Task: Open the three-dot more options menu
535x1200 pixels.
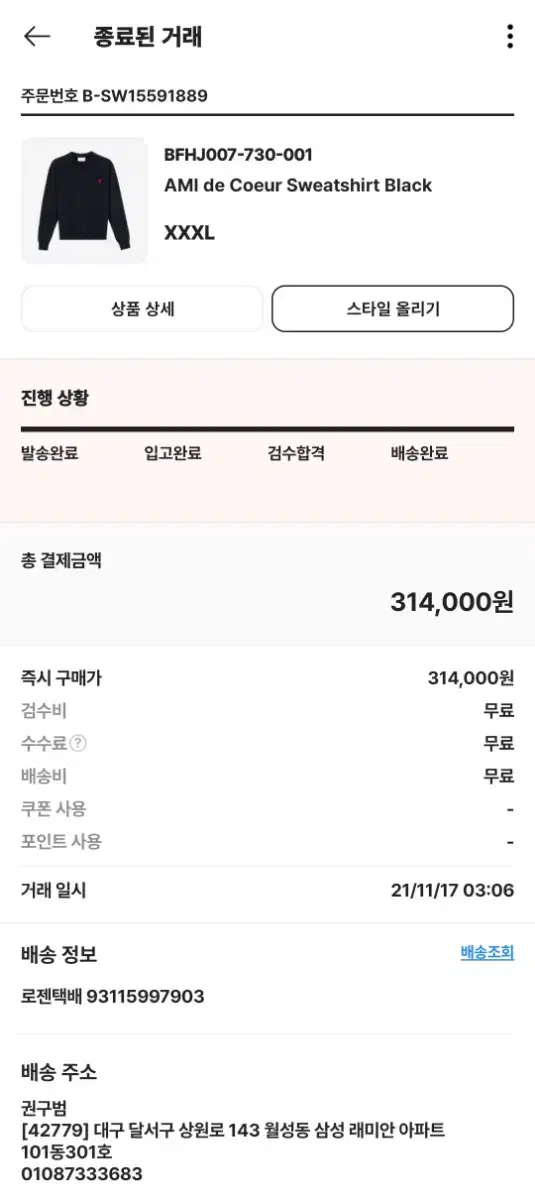Action: point(510,37)
